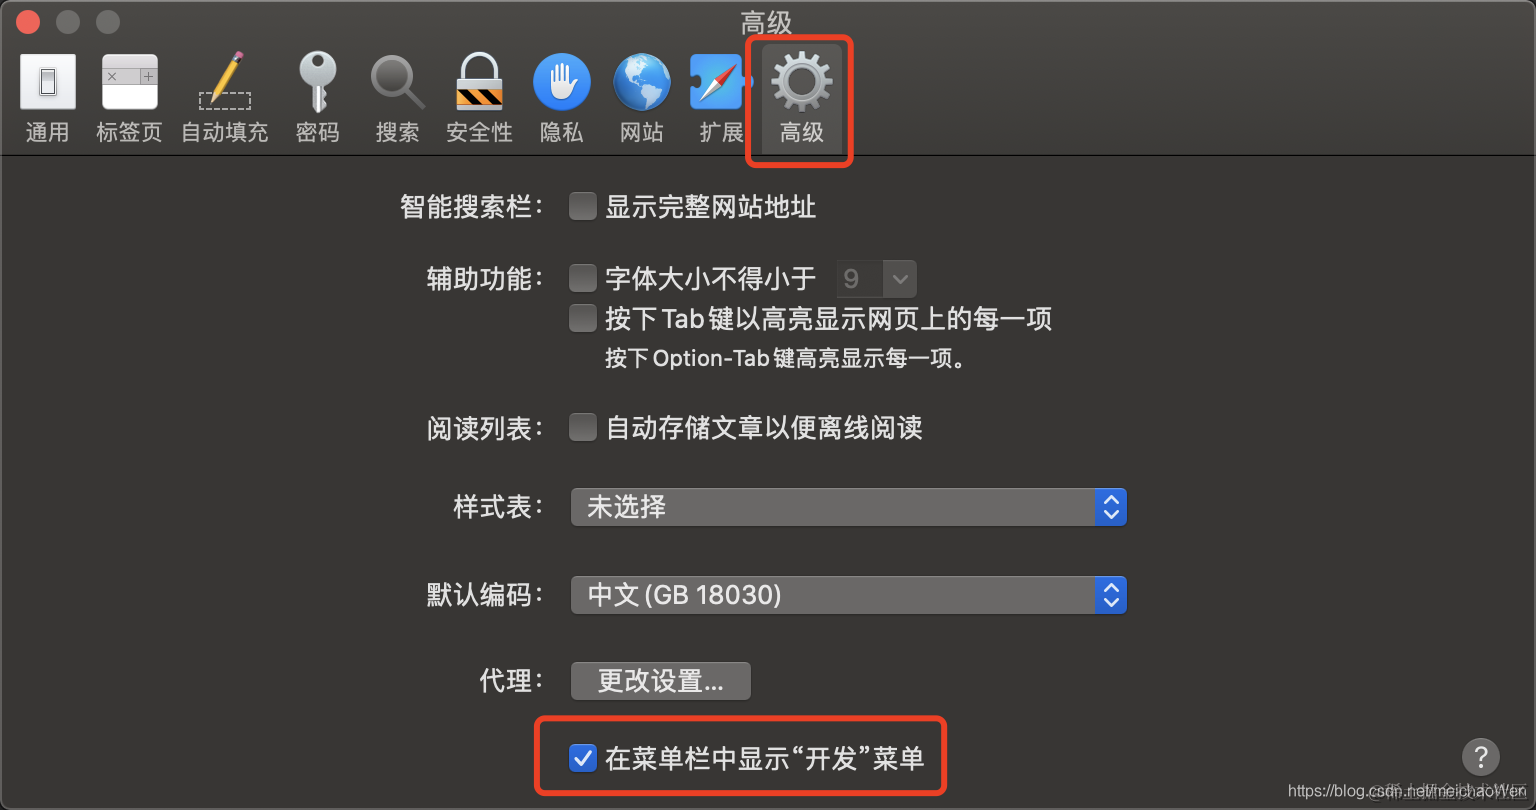Toggle 按下 Tab 键以高亮显示网页上的每一项 checkbox
Image resolution: width=1536 pixels, height=810 pixels.
[x=583, y=318]
